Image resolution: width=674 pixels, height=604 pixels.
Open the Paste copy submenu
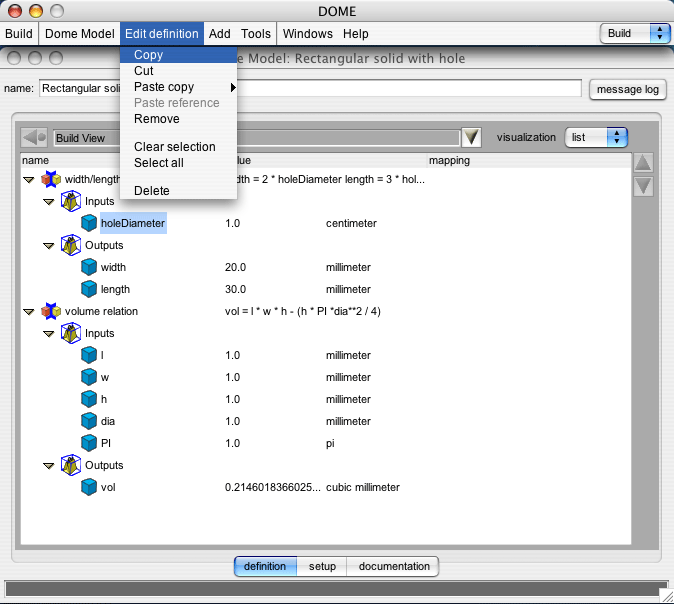click(x=178, y=87)
